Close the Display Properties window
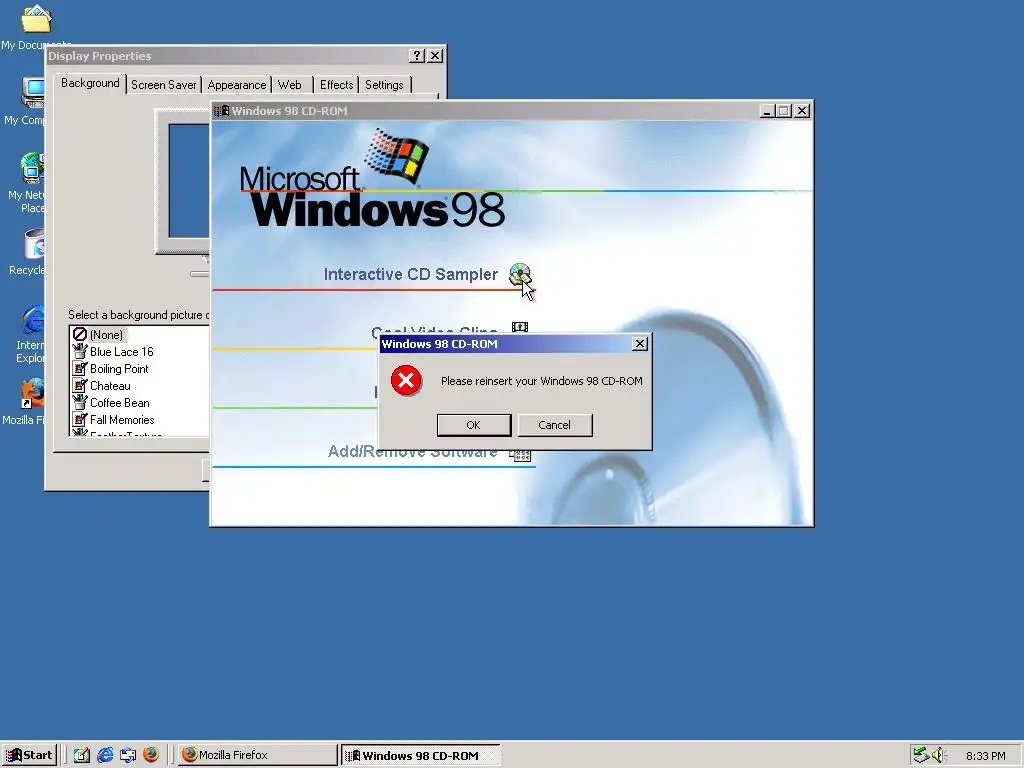The height and width of the screenshot is (768, 1024). pos(435,56)
